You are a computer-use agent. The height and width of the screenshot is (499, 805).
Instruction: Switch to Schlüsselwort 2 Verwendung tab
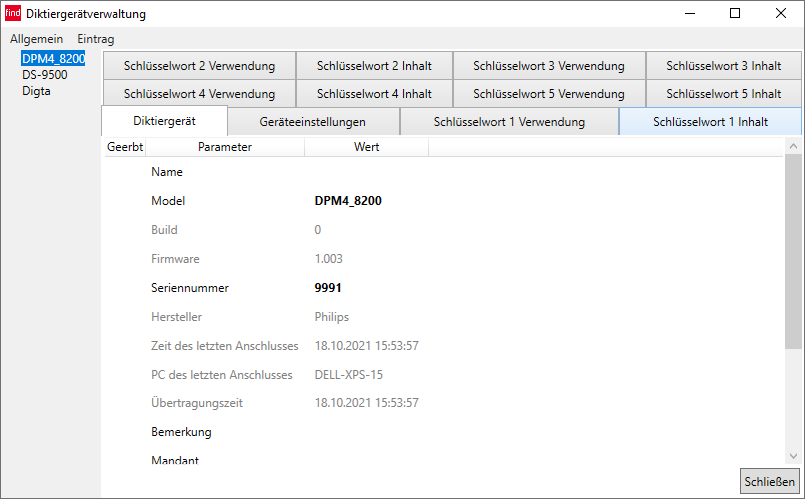click(199, 66)
